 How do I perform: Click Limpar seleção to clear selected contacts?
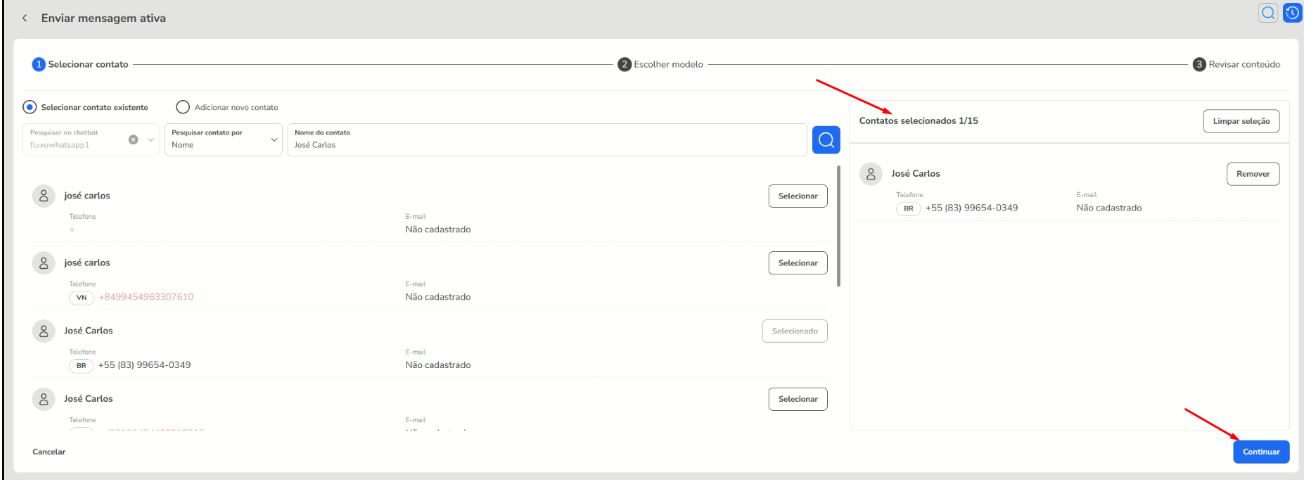(1240, 121)
